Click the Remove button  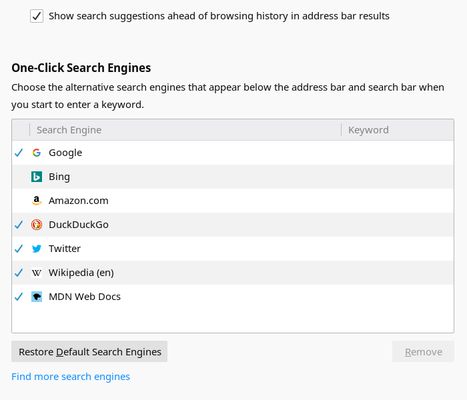[x=423, y=352]
